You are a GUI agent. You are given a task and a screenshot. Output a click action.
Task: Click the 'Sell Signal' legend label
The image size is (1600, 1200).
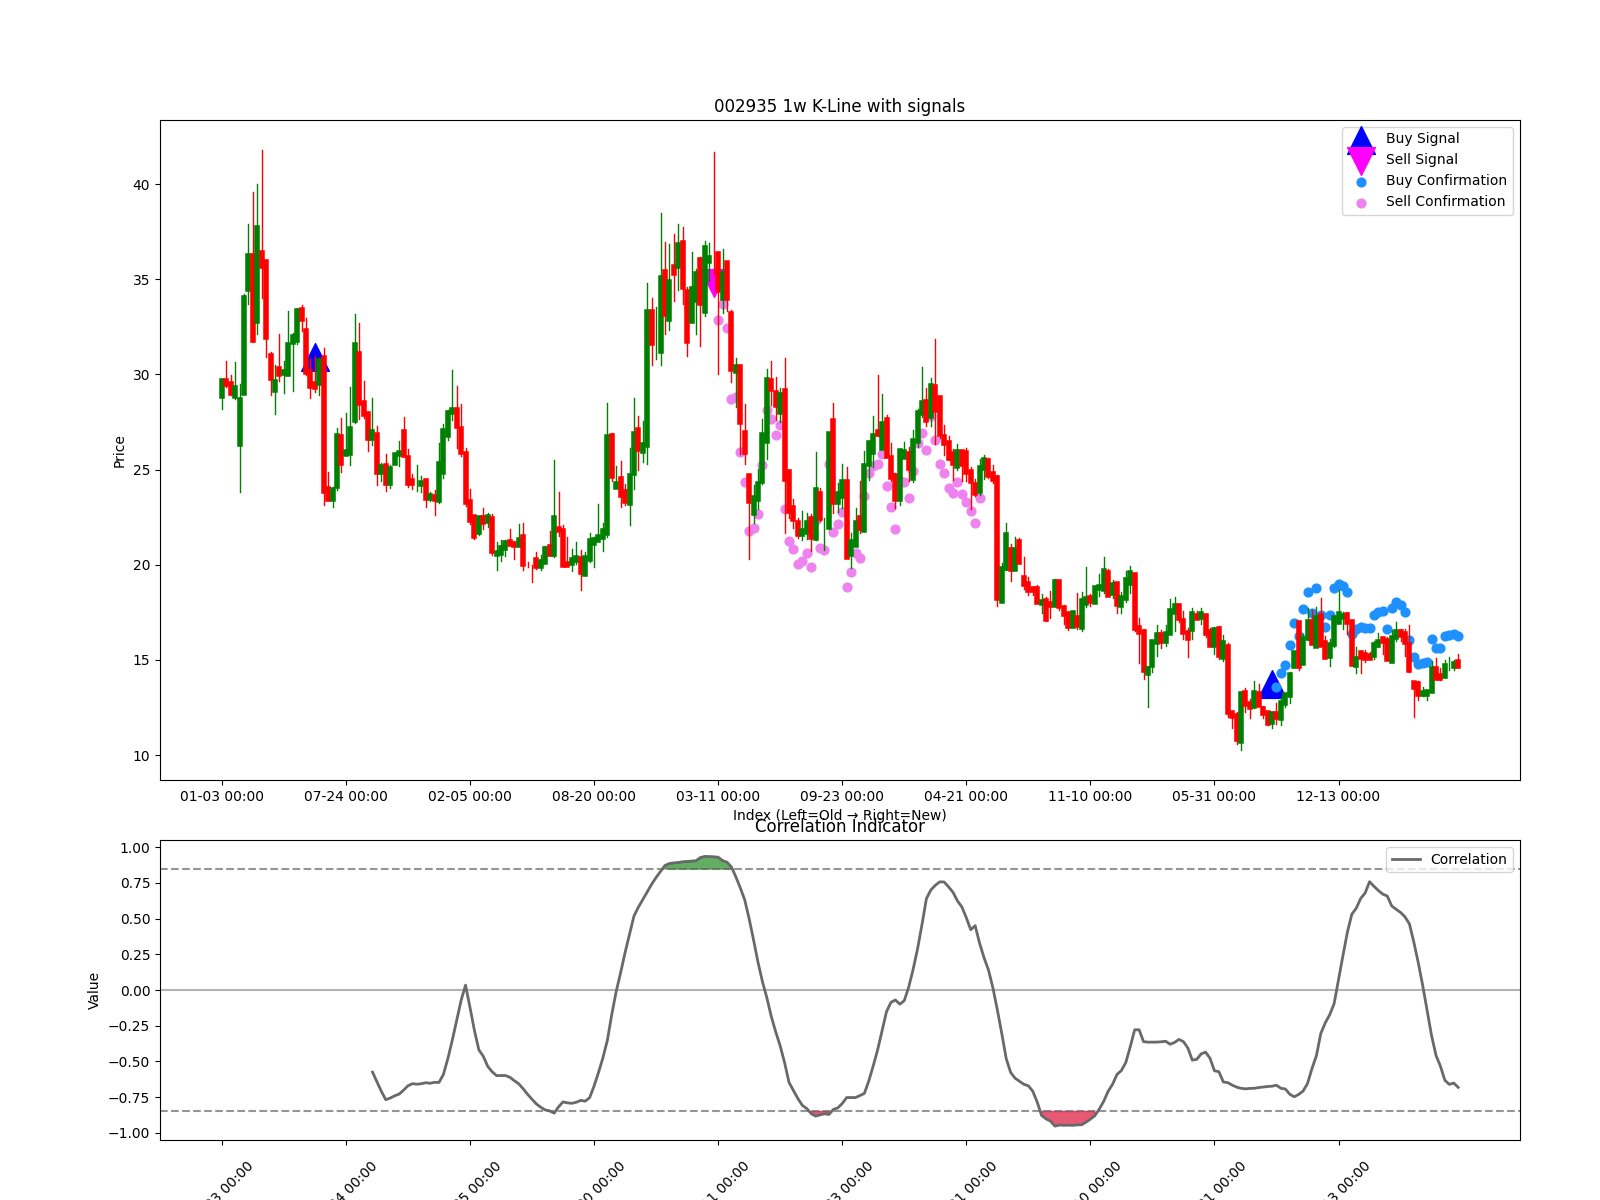1421,159
